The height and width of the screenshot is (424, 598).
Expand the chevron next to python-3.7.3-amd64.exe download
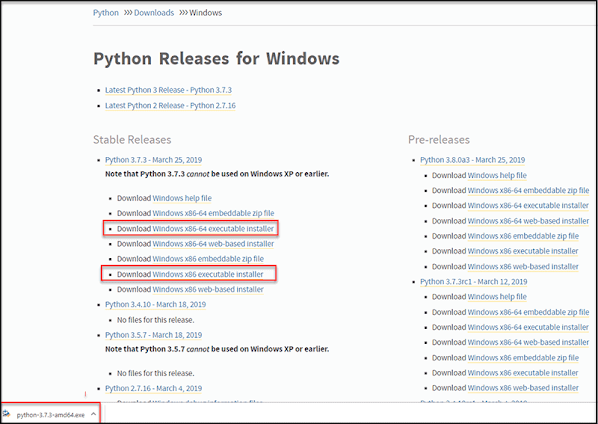(93, 414)
